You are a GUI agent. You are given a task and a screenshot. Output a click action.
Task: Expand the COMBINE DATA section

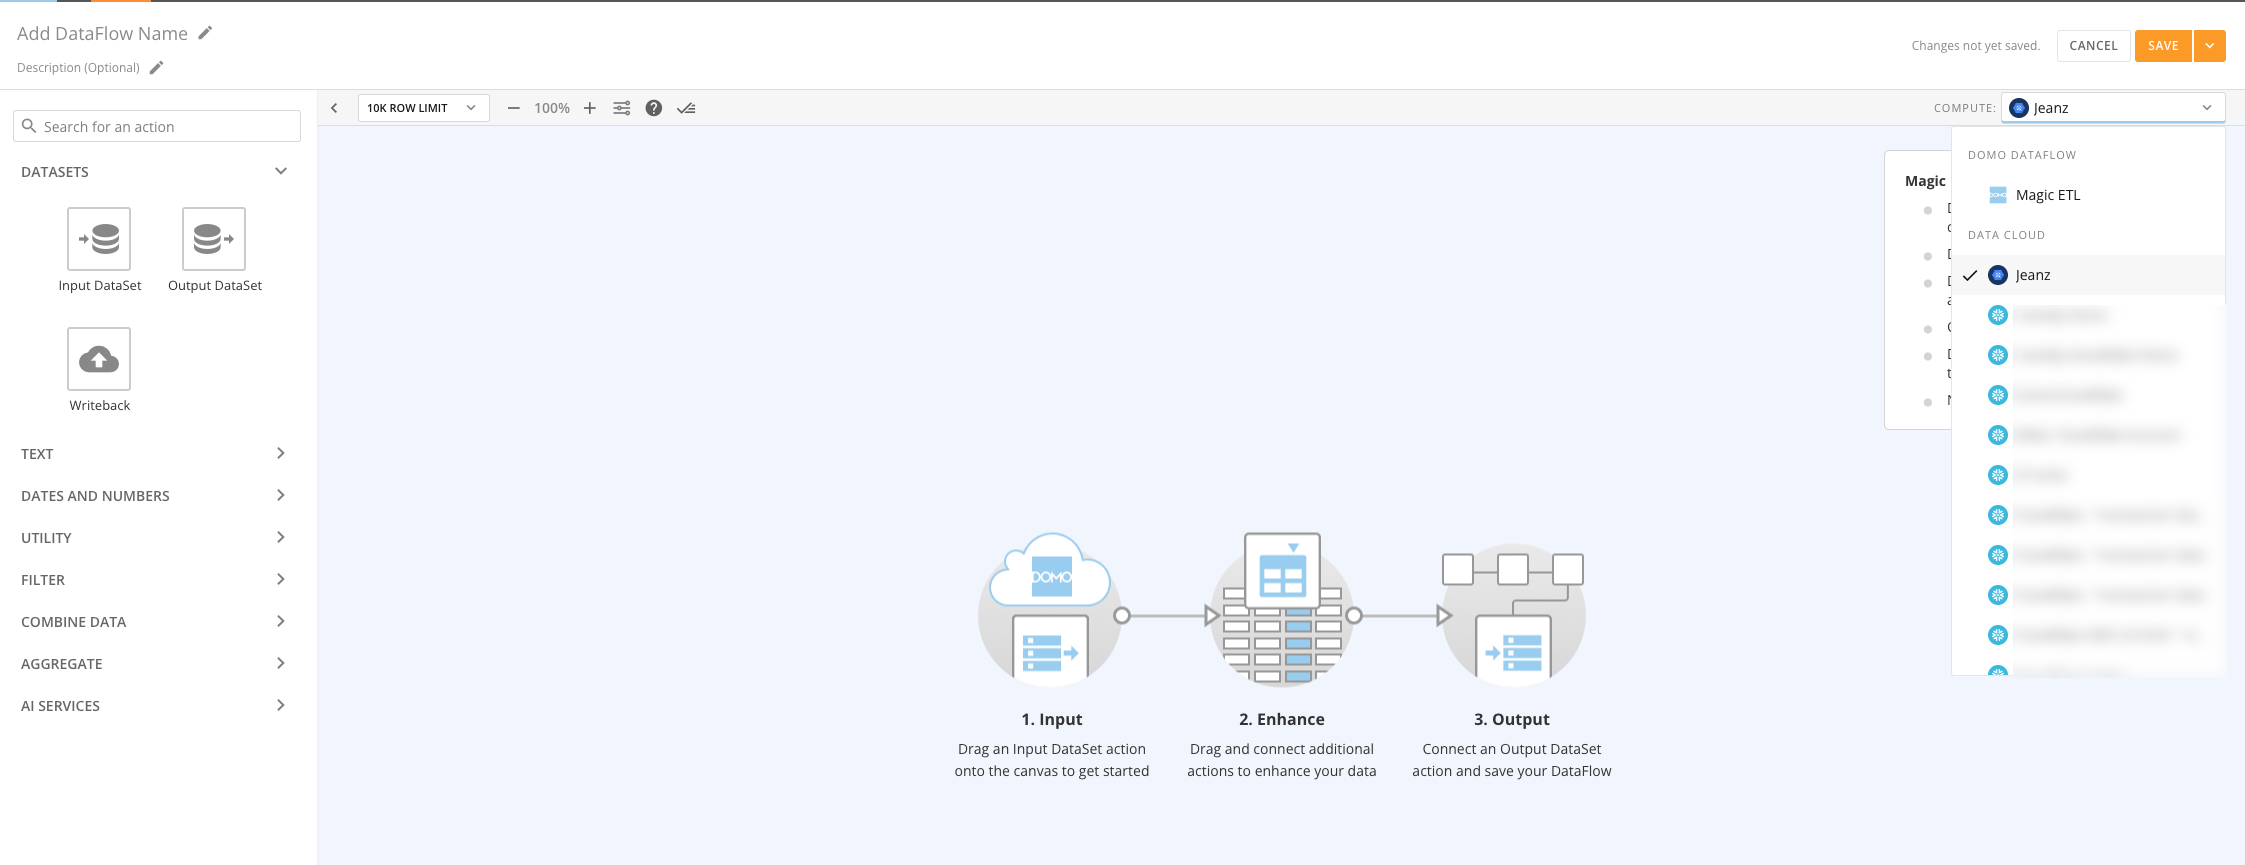[281, 621]
